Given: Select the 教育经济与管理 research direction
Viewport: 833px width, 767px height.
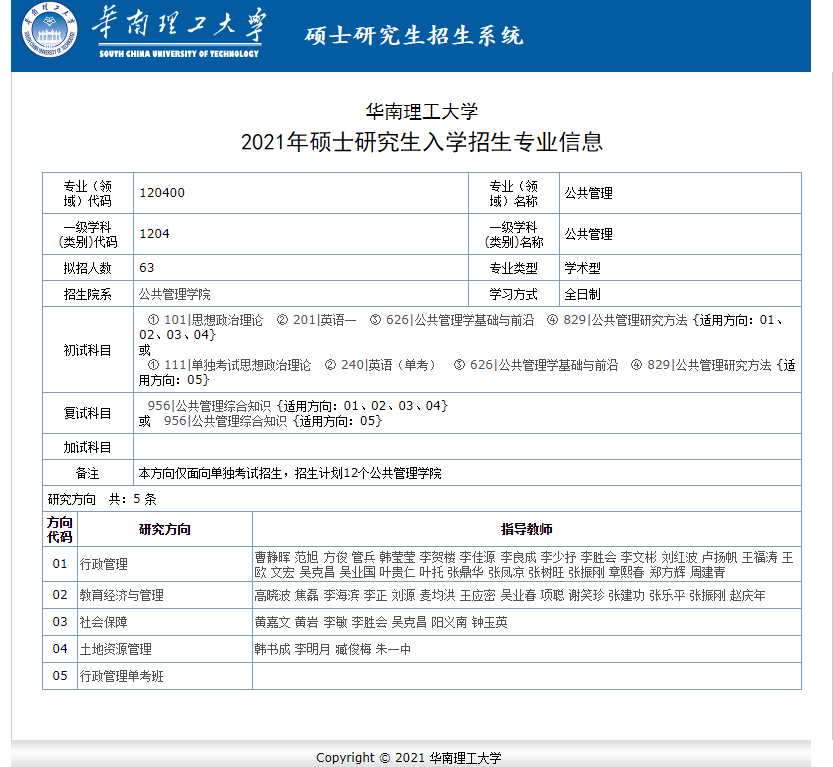Looking at the screenshot, I should 122,595.
